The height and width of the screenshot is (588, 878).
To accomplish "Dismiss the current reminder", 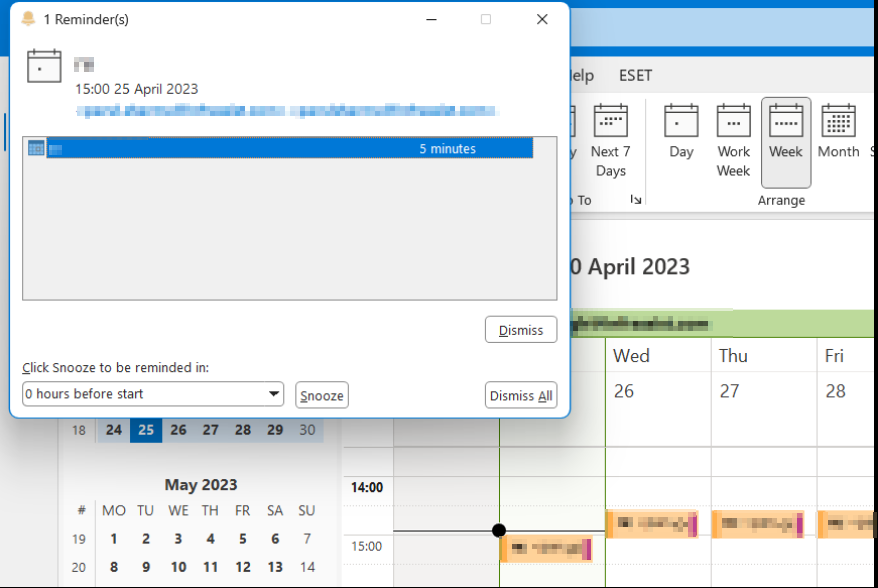I will [x=521, y=329].
